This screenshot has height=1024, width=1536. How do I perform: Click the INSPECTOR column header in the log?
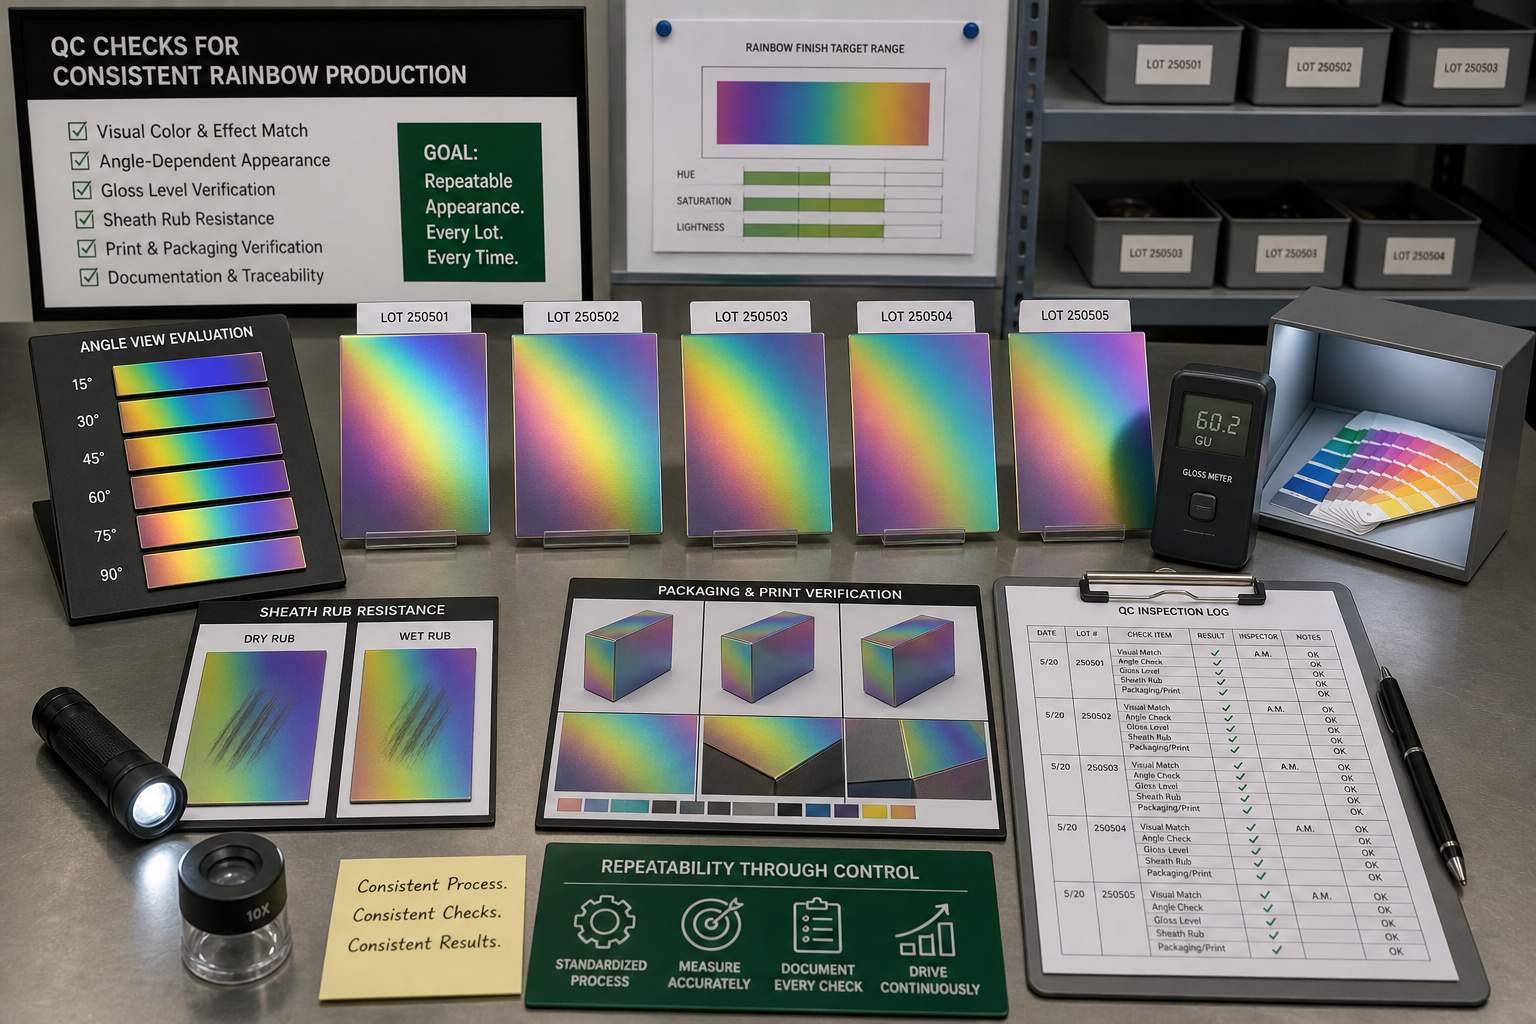coord(1258,636)
